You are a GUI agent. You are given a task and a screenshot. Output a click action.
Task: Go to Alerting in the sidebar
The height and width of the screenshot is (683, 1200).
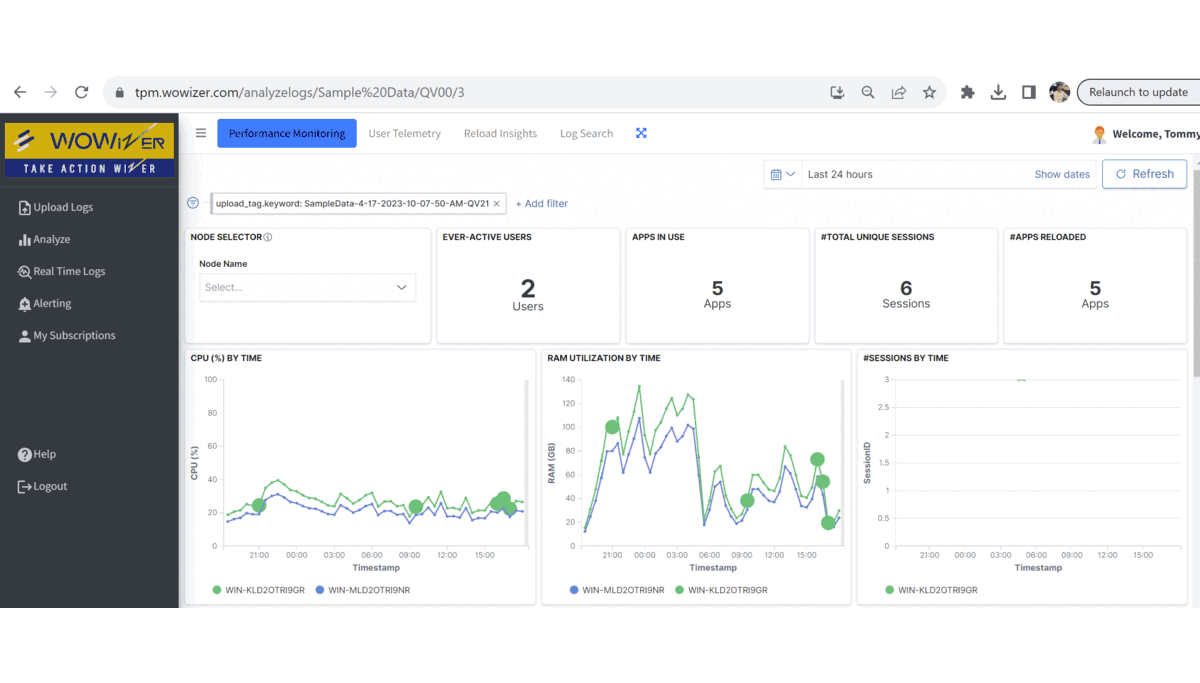(52, 303)
